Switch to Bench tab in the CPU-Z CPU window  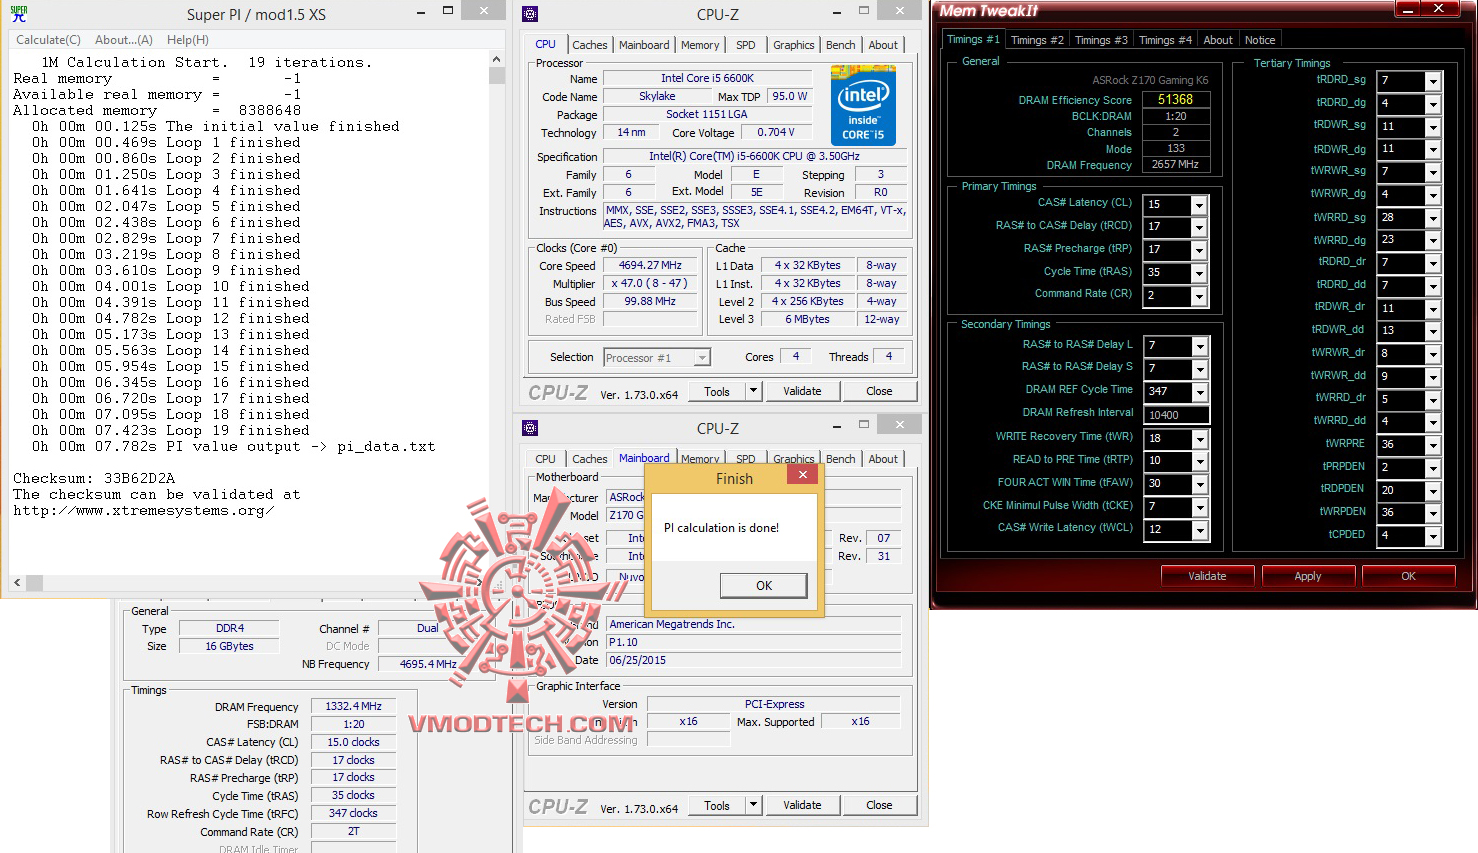click(x=841, y=45)
